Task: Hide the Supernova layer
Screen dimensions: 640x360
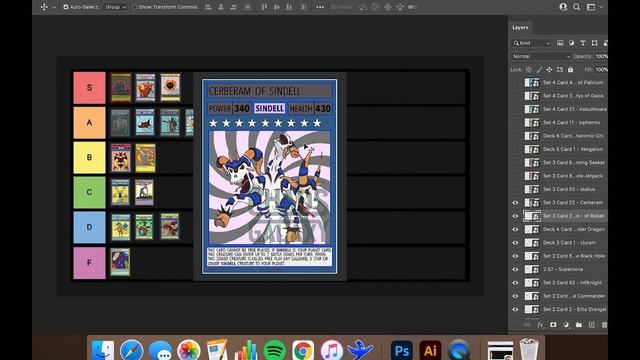Action: pyautogui.click(x=516, y=269)
